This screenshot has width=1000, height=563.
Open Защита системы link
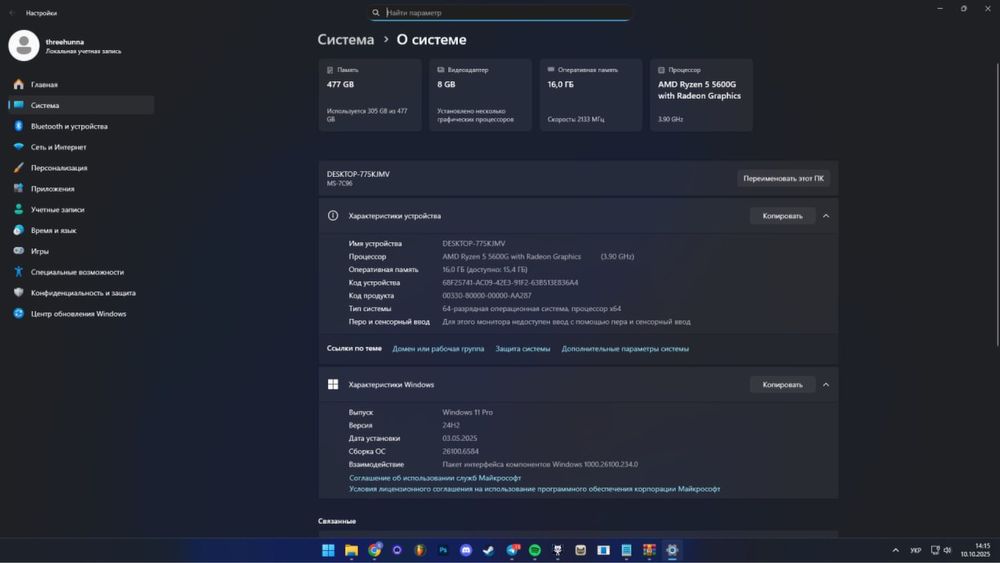tap(523, 349)
